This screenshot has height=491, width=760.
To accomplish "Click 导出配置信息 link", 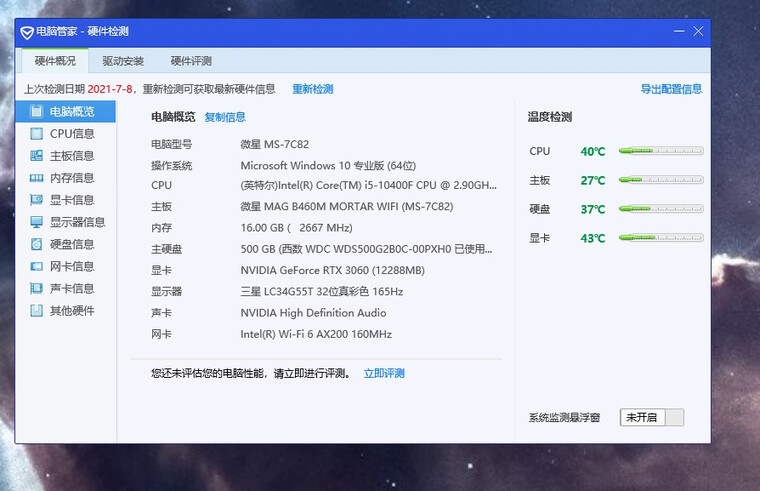I will click(x=671, y=89).
